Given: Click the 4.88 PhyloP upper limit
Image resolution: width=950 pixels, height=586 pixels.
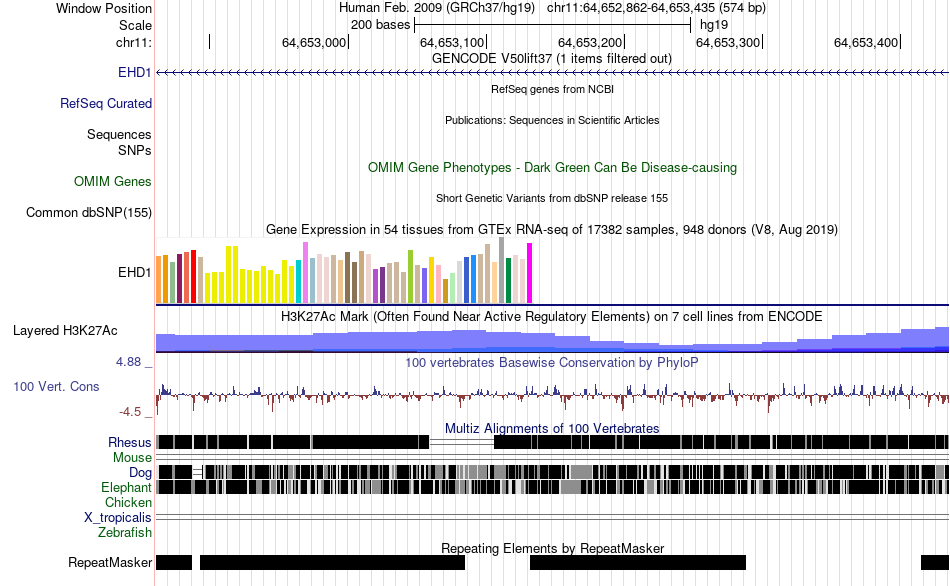Looking at the screenshot, I should 128,362.
